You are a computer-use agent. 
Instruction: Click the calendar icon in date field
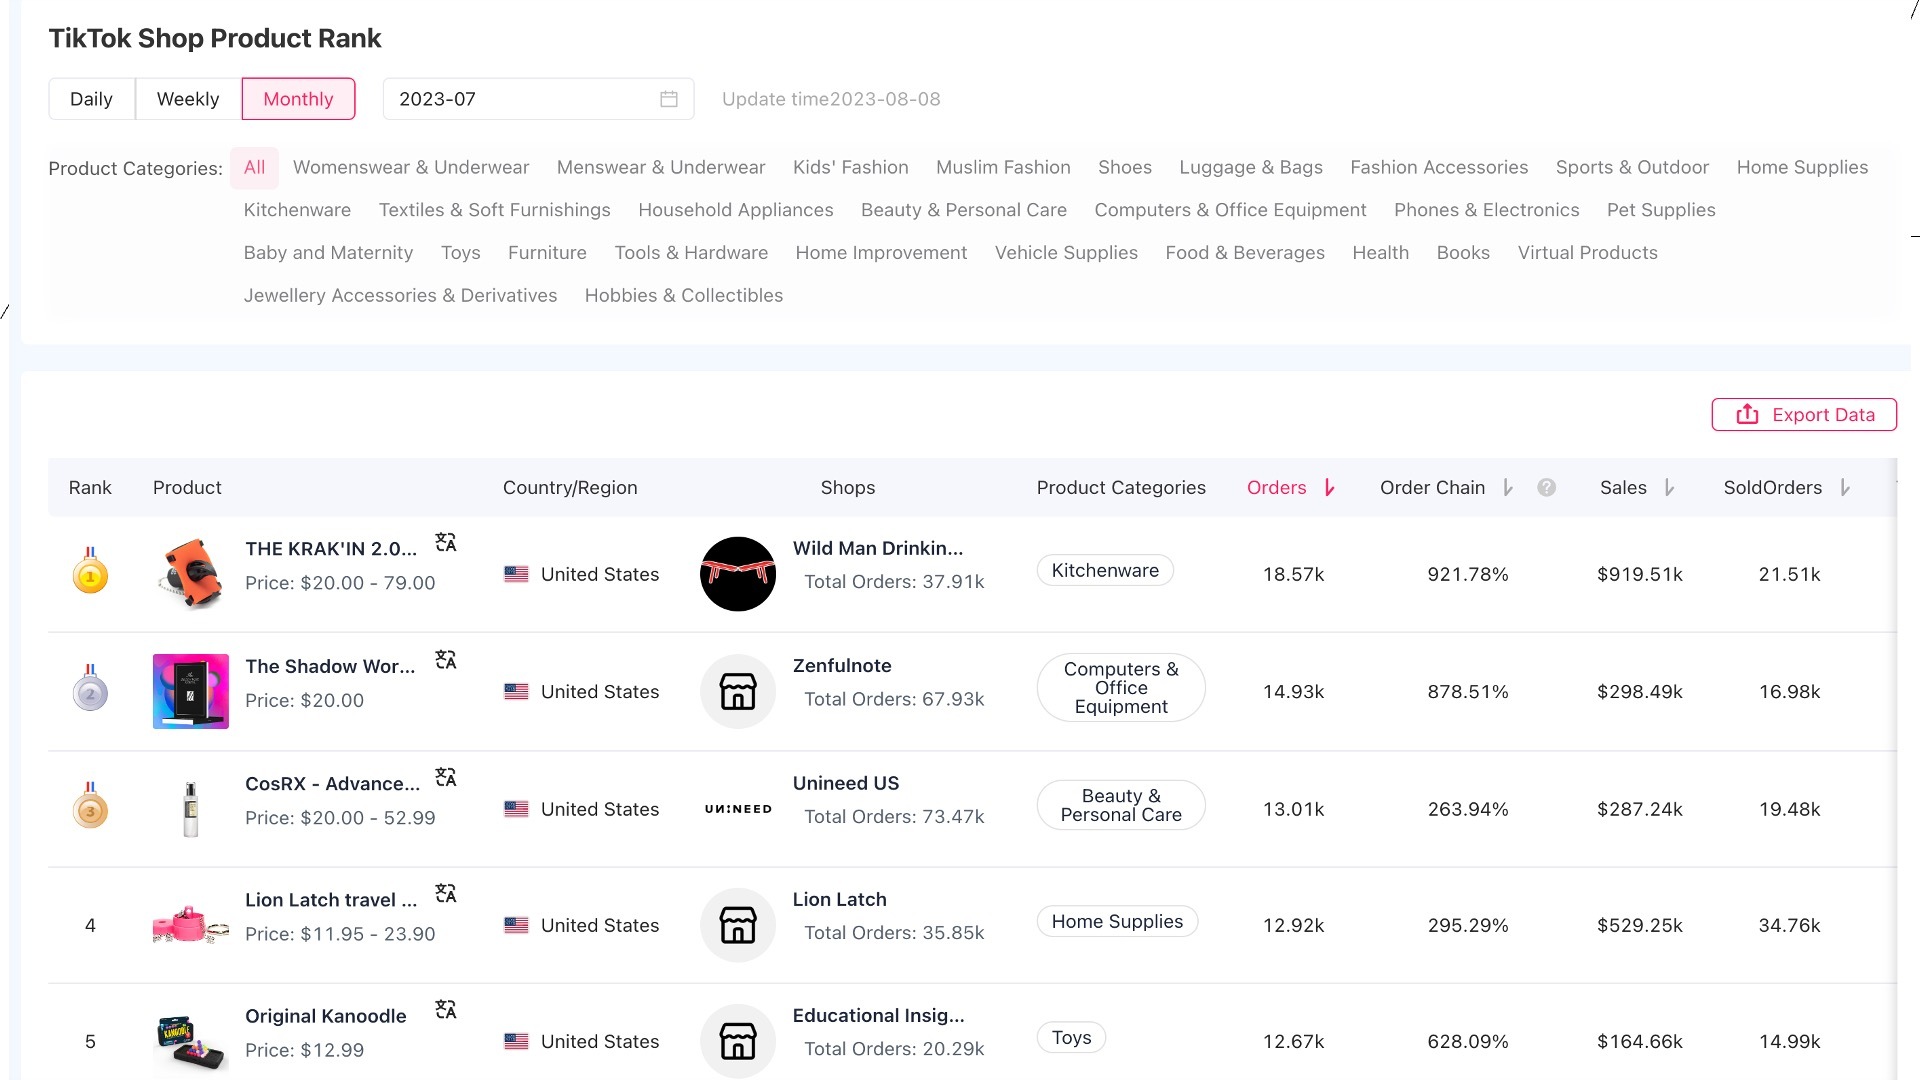pos(669,99)
